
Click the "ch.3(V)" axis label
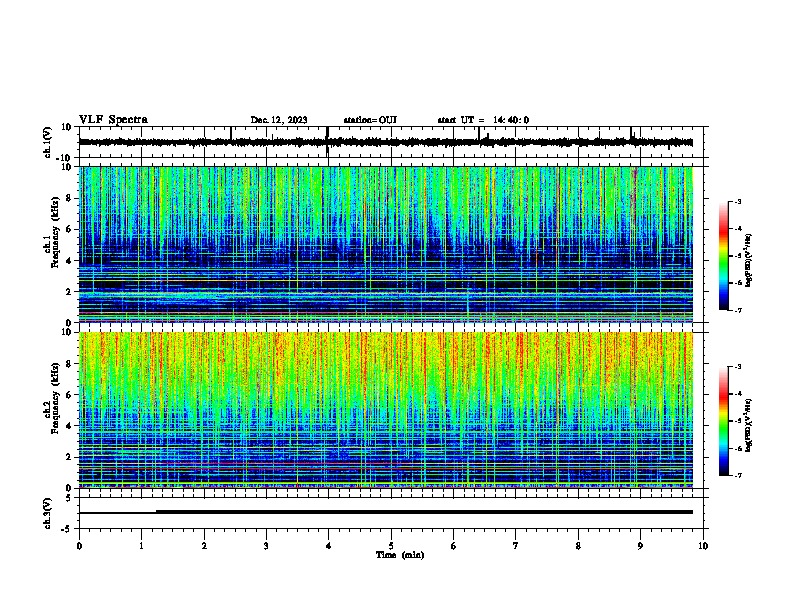pos(48,513)
